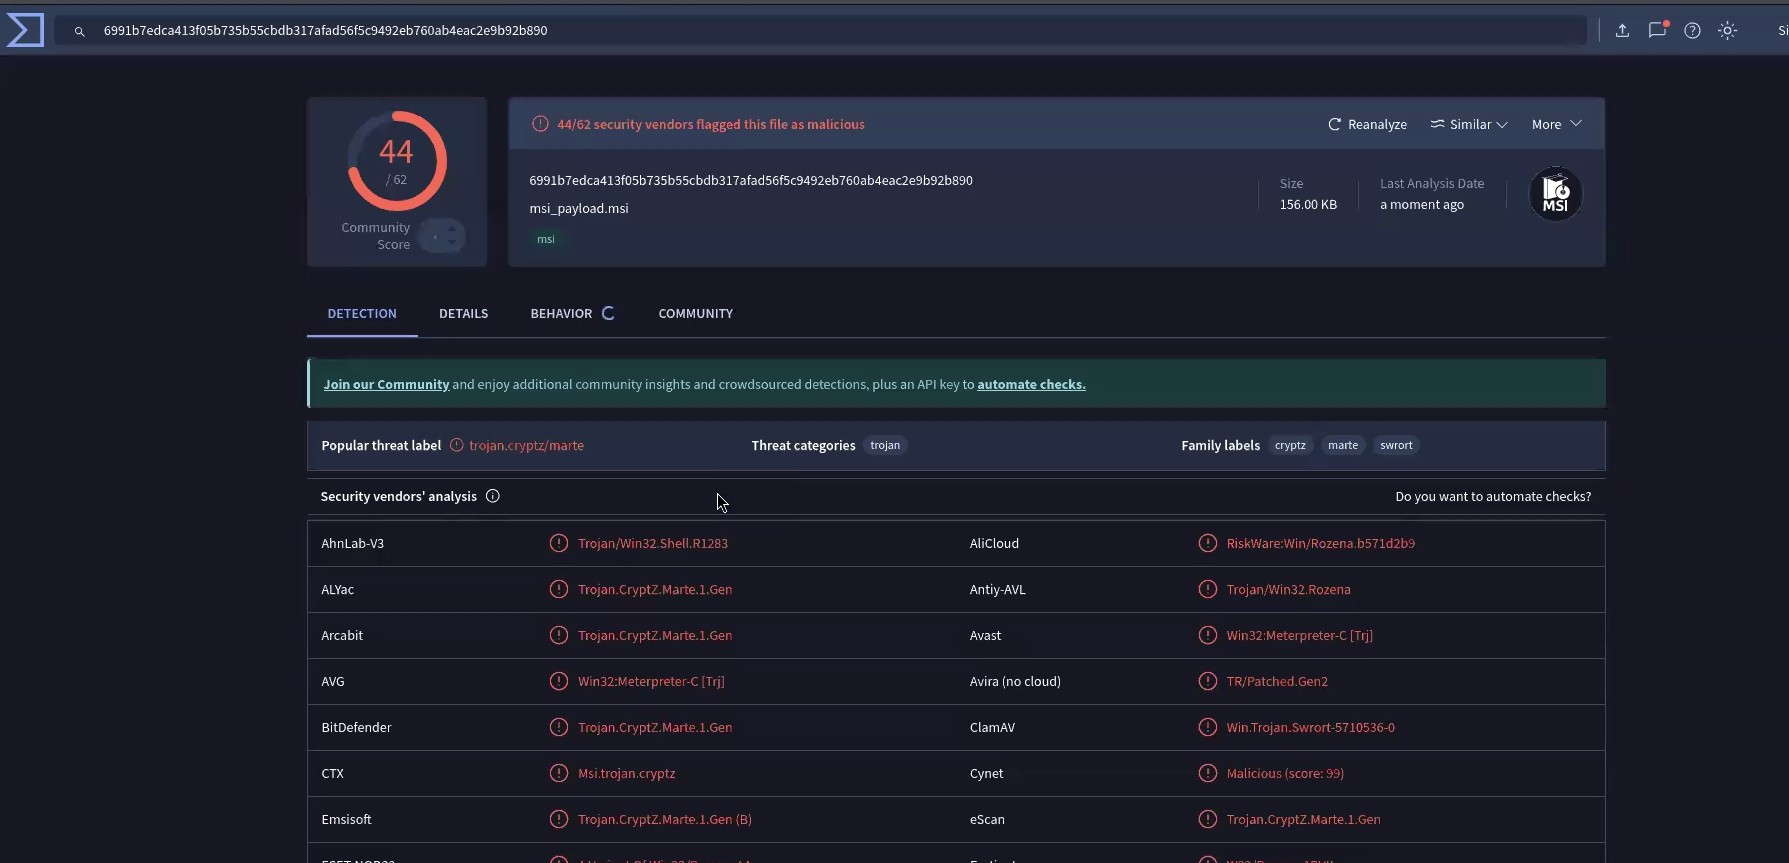Select the RiskWare:Win/Rozena.b571d2b9 detection text
This screenshot has width=1789, height=863.
pyautogui.click(x=1320, y=543)
